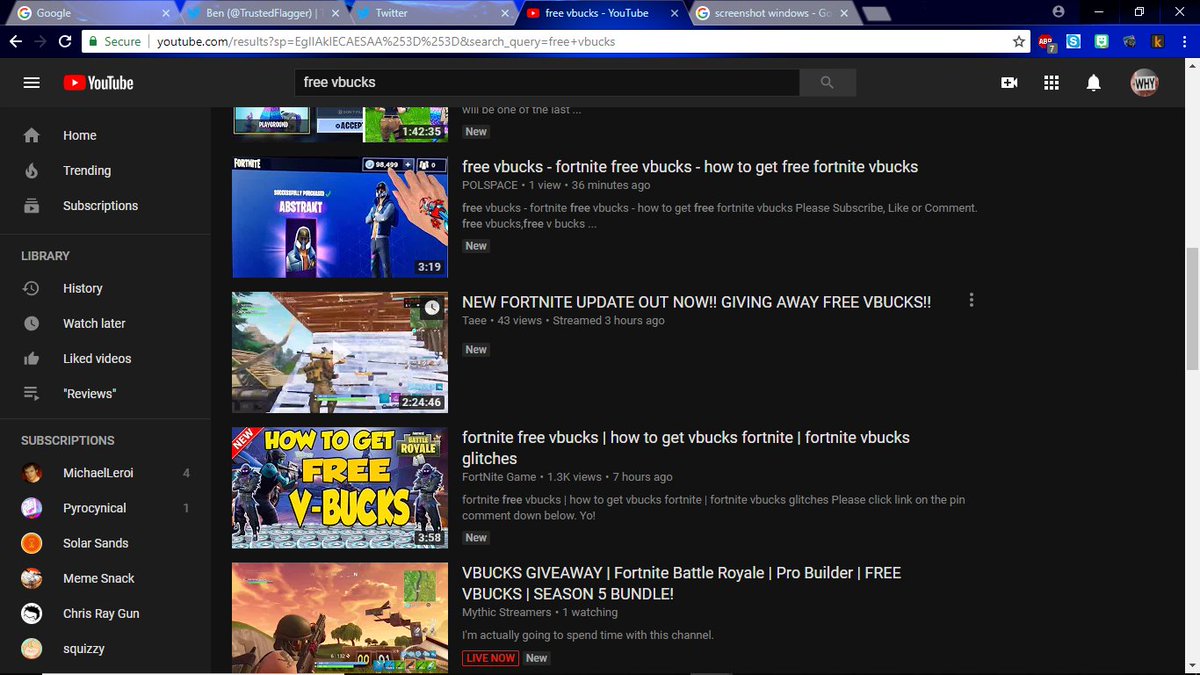Click the Adblock extension icon

[x=1046, y=42]
